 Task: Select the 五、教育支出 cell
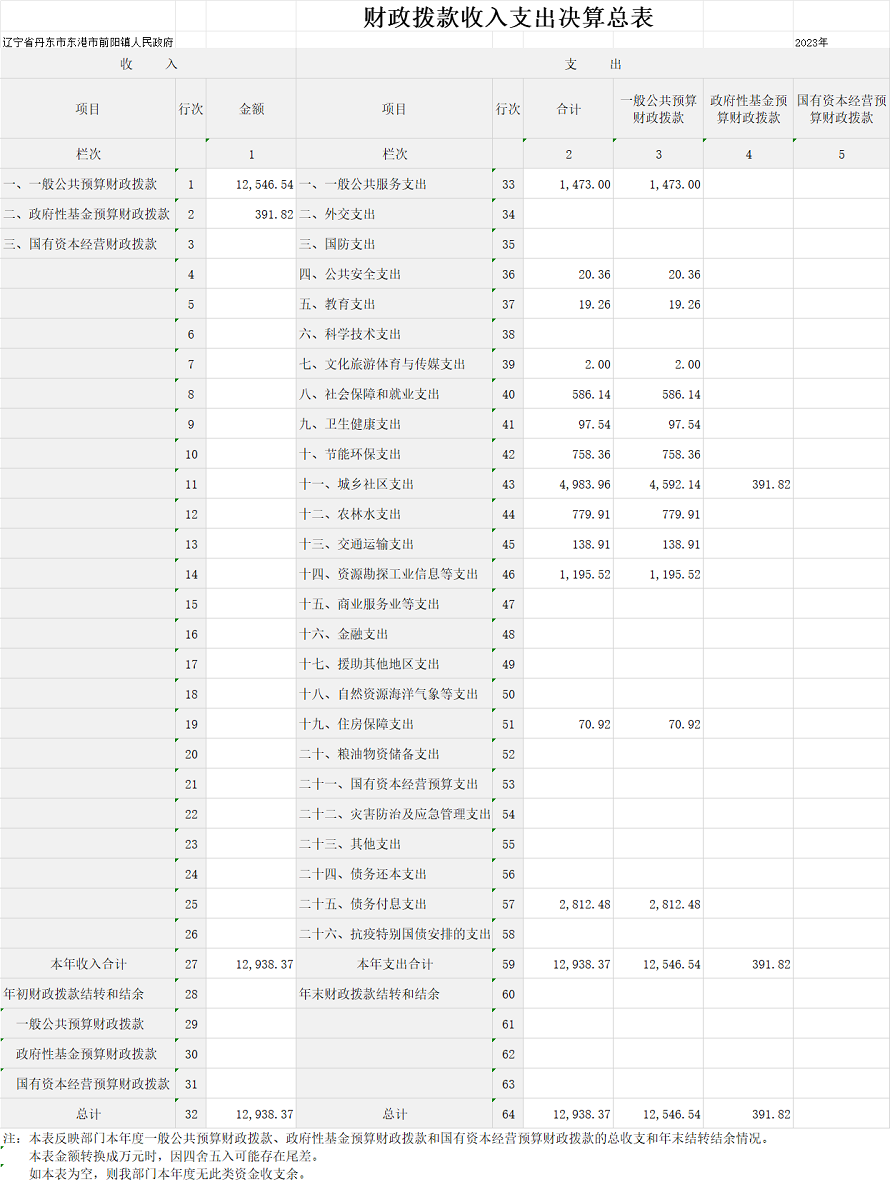tap(394, 305)
